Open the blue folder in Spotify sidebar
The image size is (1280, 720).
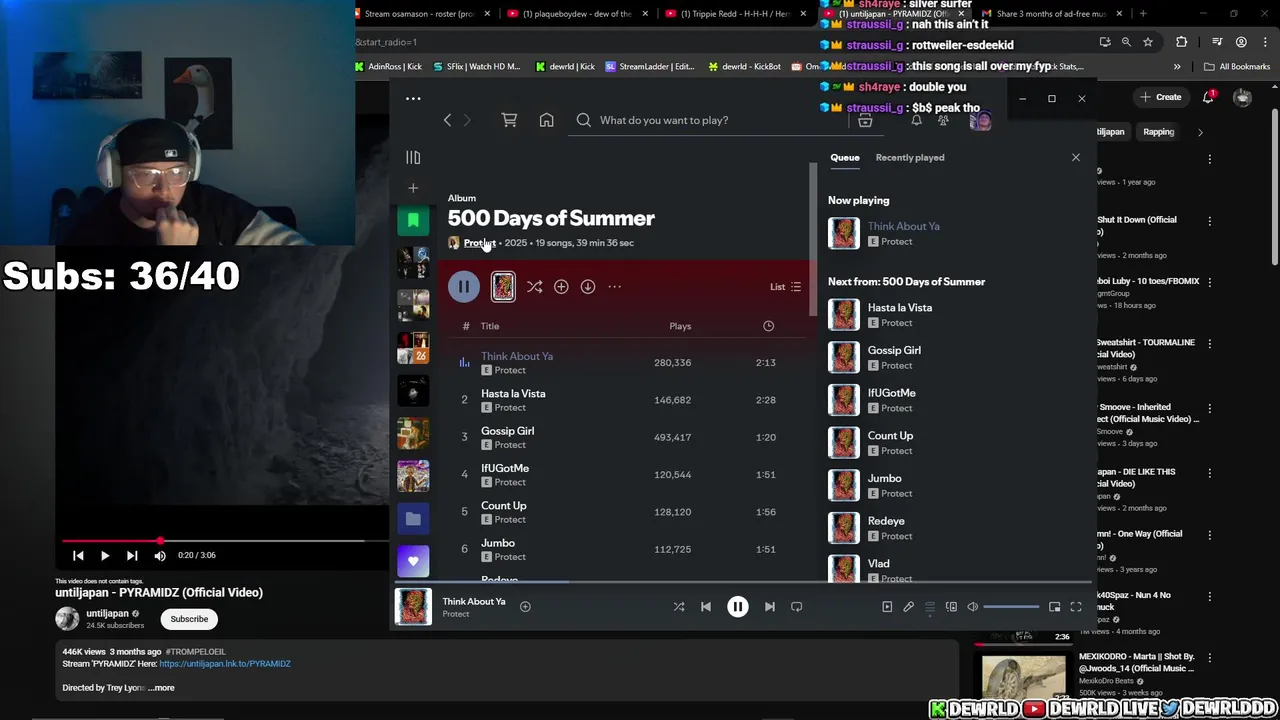click(413, 519)
